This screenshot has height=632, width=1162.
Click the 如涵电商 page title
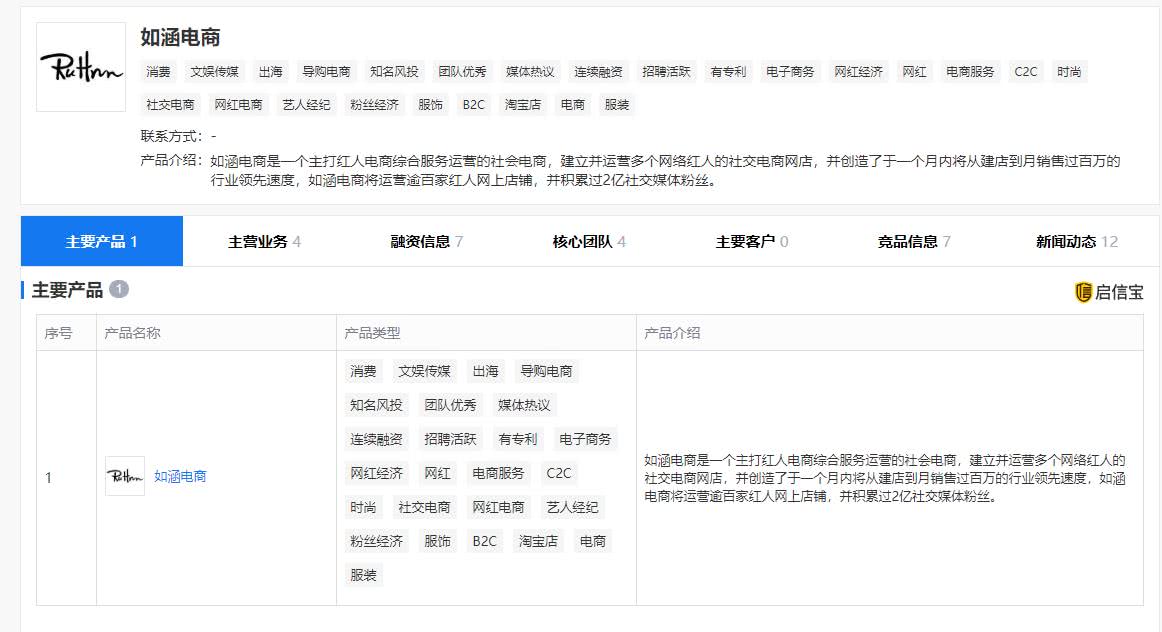180,37
